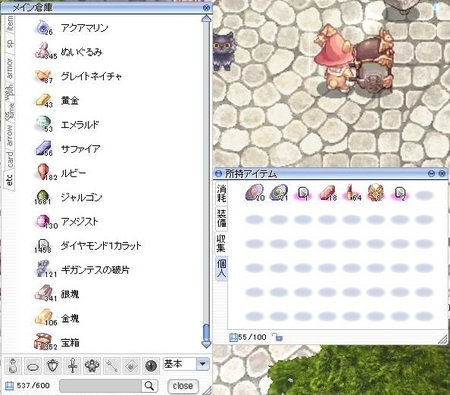
Task: Click the storage scrollbar up arrow
Action: point(206,19)
